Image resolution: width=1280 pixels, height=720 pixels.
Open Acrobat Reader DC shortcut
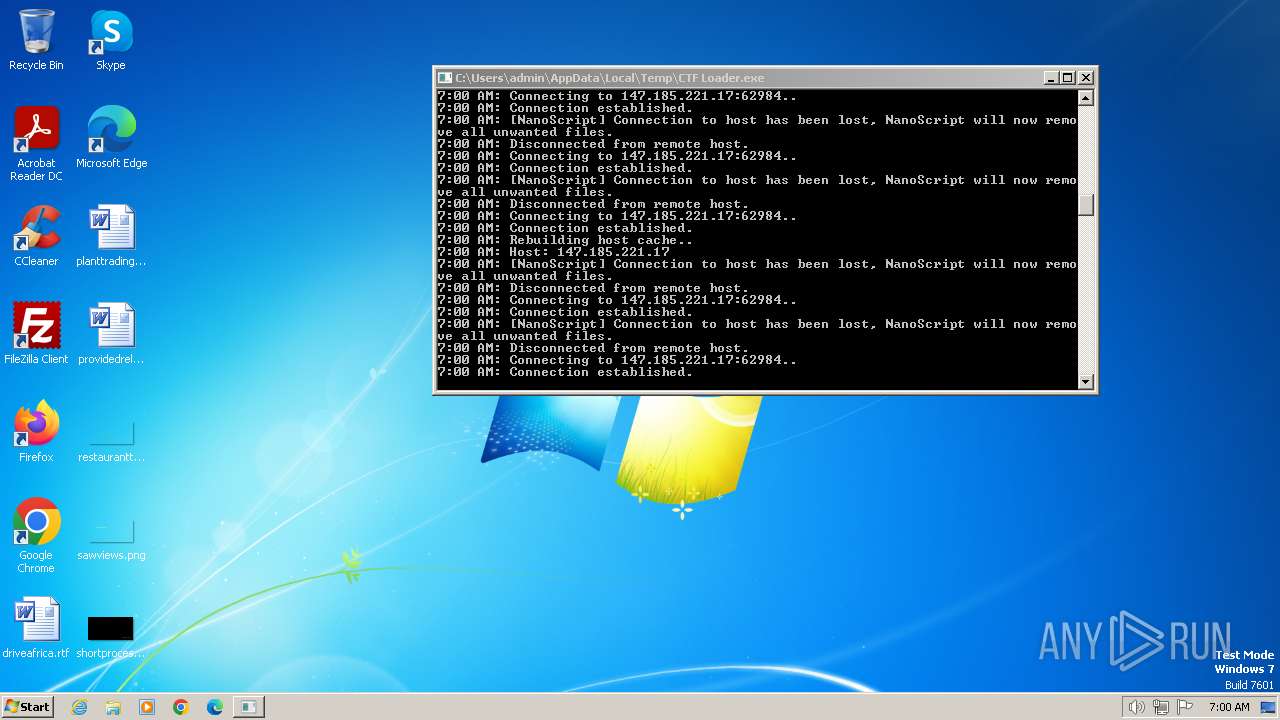tap(36, 143)
